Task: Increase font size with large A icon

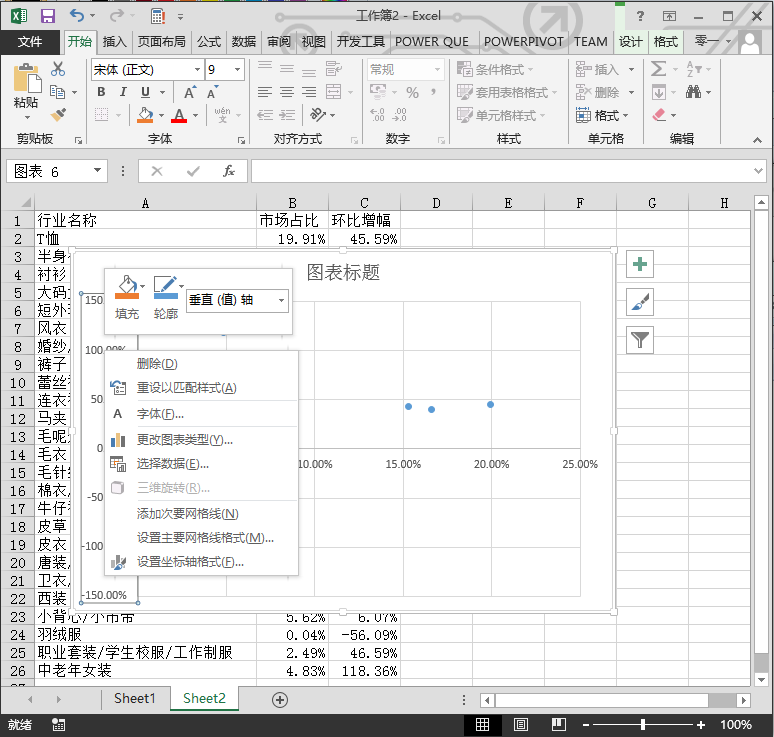Action: (x=190, y=92)
